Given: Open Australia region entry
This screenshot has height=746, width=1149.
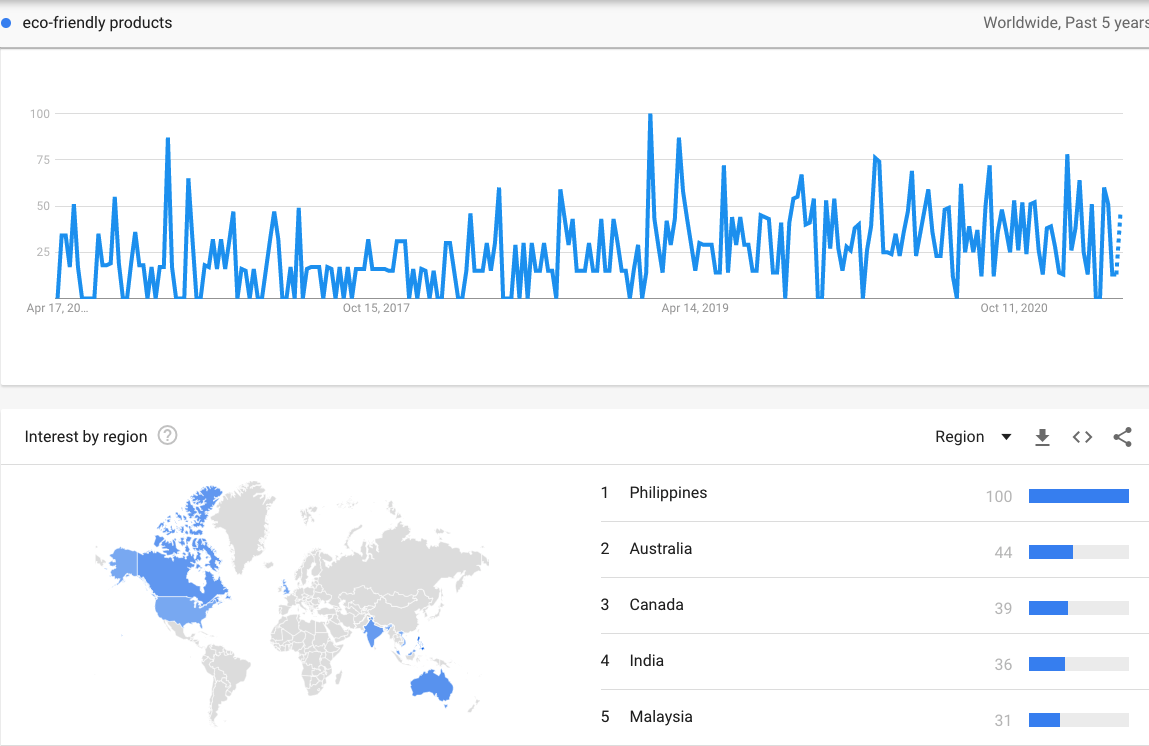Looking at the screenshot, I should pyautogui.click(x=660, y=549).
